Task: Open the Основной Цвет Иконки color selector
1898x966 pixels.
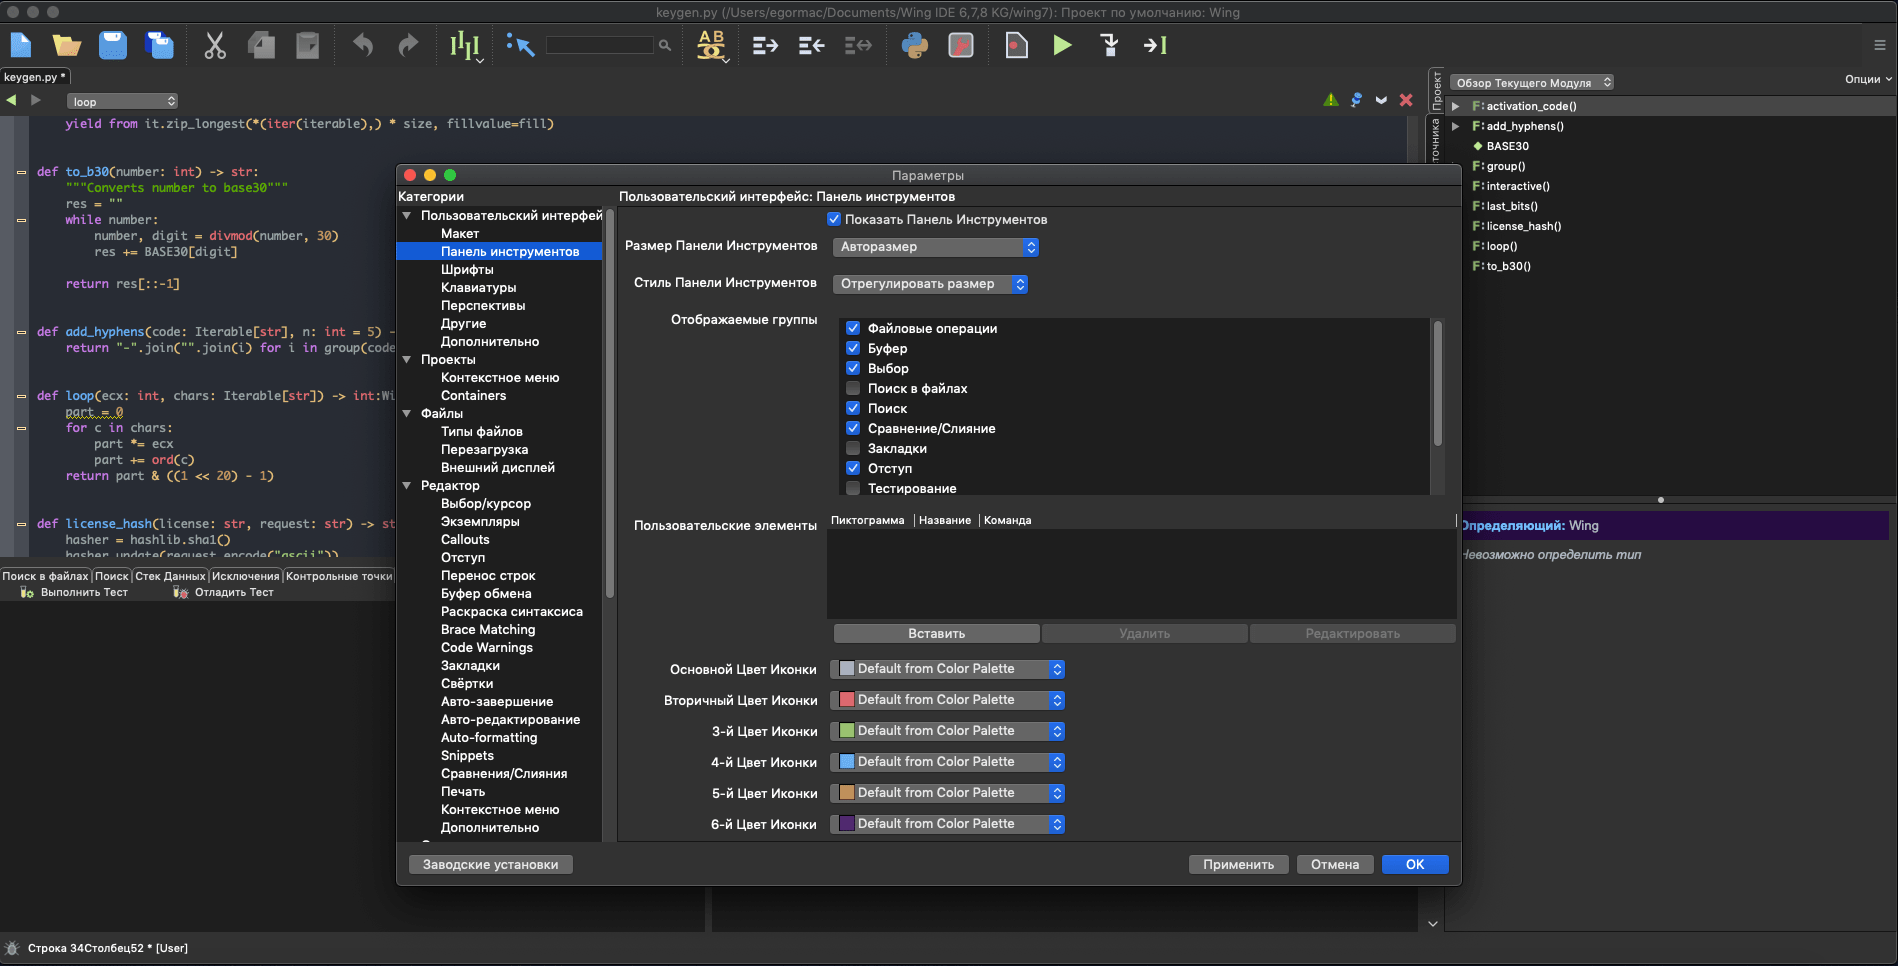Action: tap(947, 669)
